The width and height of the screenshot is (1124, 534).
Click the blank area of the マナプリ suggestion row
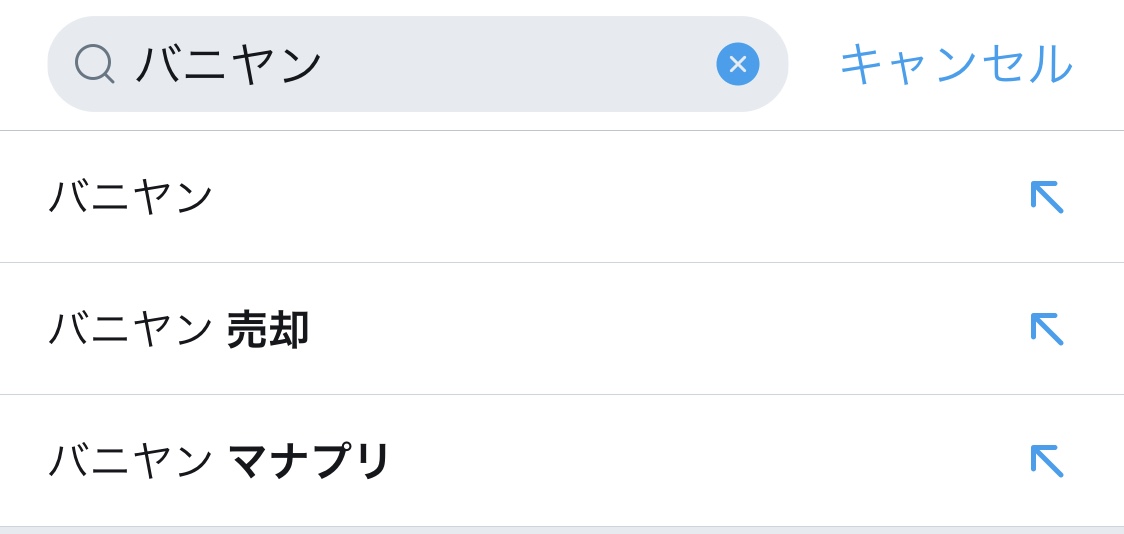(x=700, y=461)
